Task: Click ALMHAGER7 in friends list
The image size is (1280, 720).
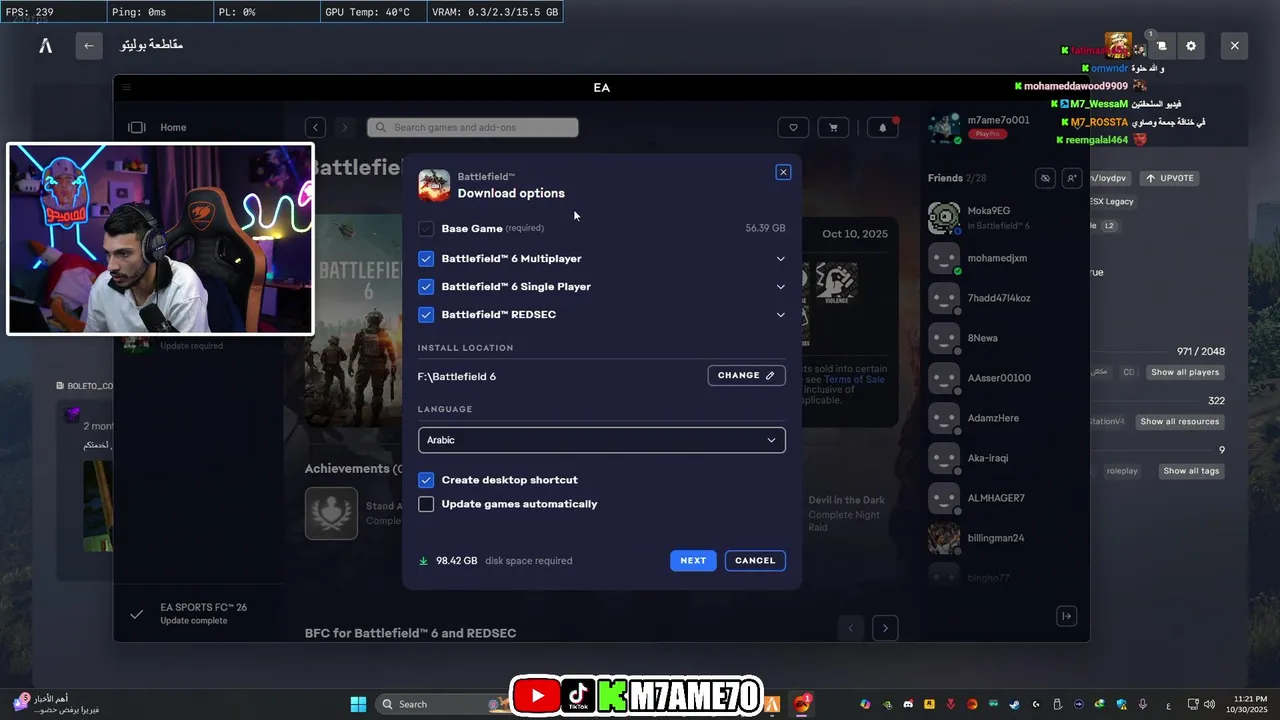Action: (x=996, y=498)
